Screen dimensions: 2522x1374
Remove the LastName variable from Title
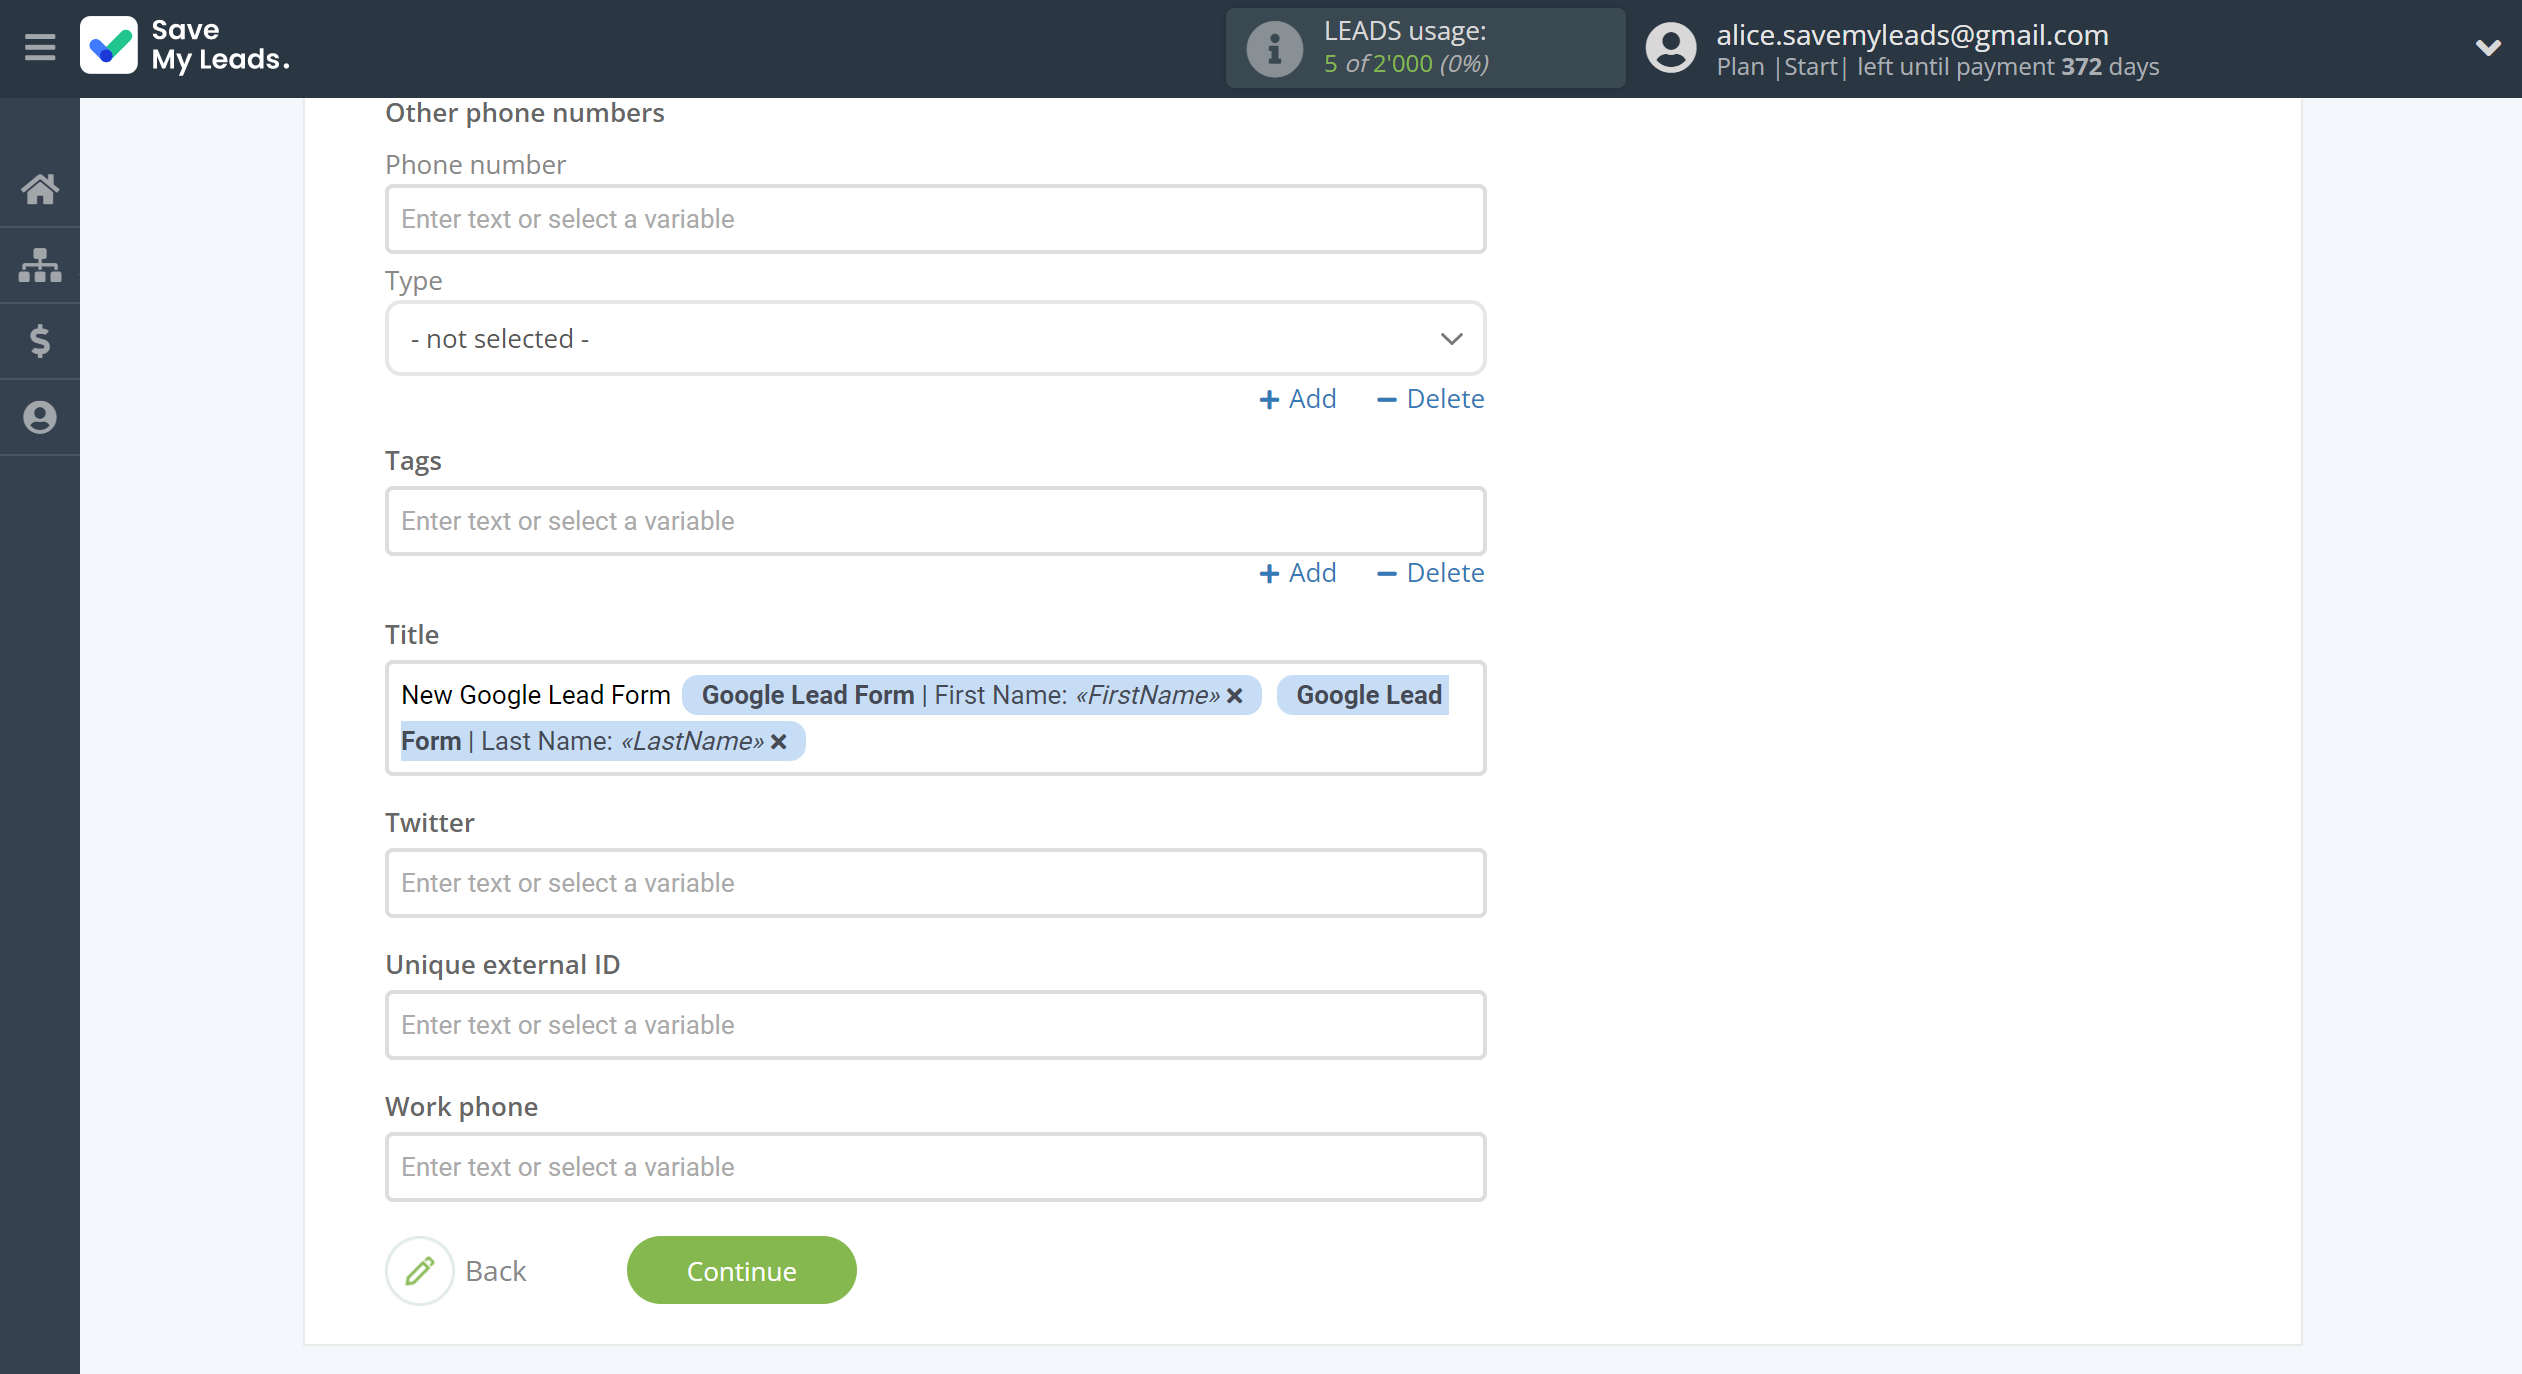tap(779, 741)
